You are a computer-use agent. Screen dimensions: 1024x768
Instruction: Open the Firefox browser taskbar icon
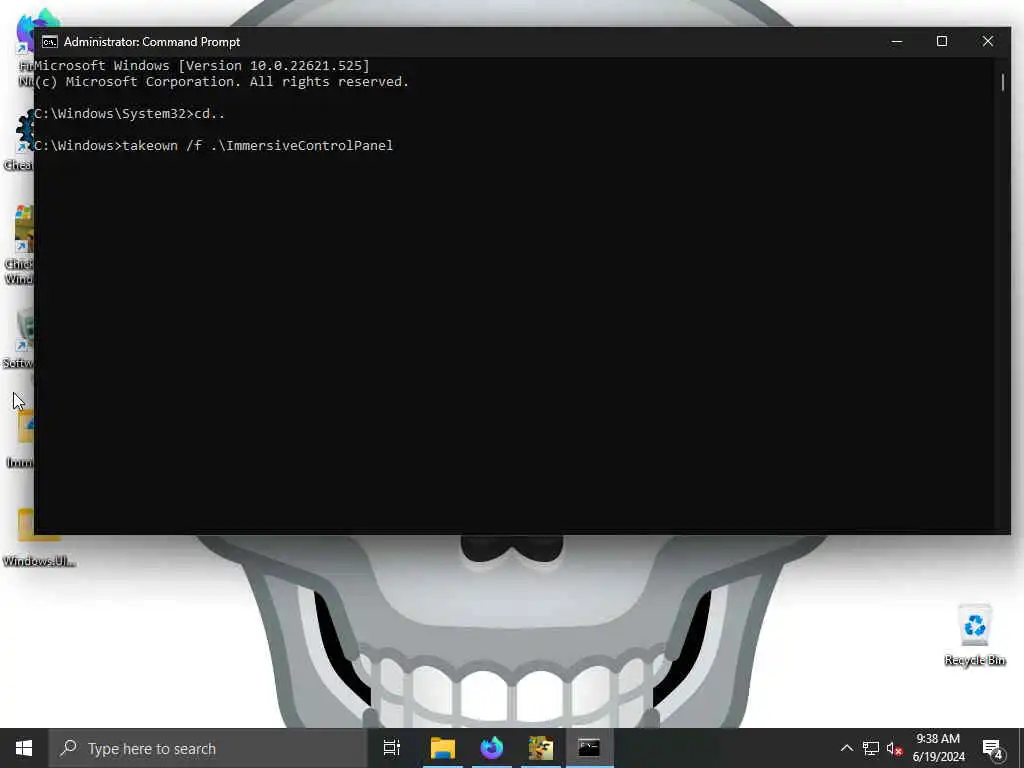click(492, 748)
